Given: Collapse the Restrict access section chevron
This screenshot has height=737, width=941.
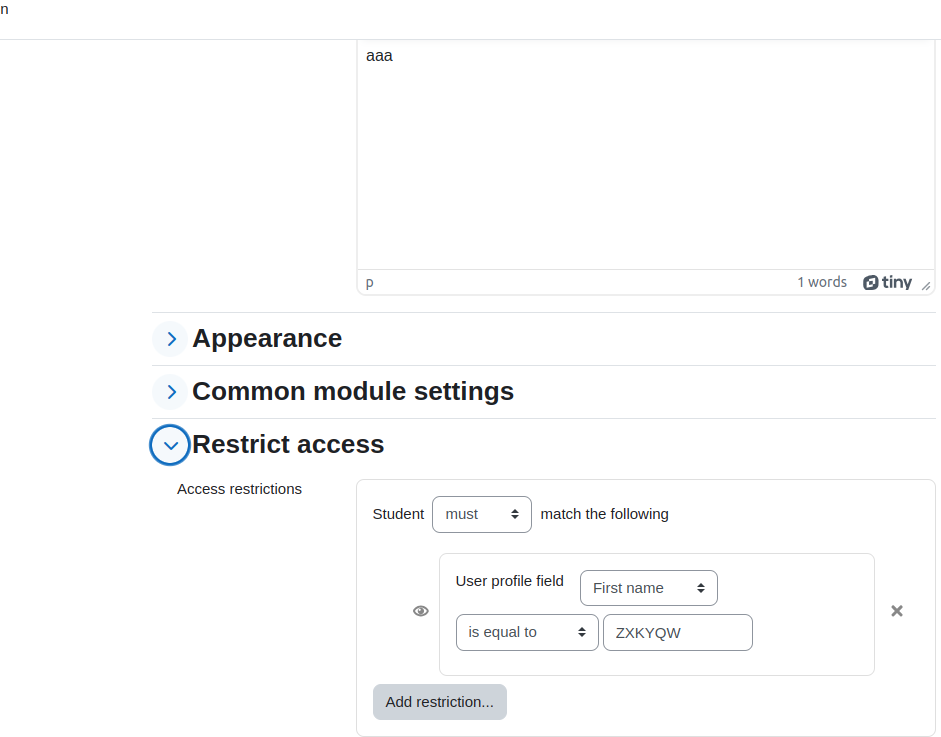Looking at the screenshot, I should (x=170, y=445).
